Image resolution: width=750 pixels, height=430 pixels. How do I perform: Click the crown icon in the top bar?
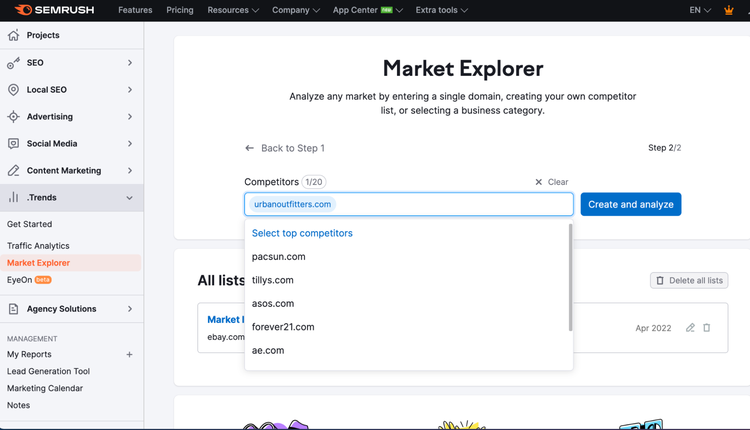pos(728,10)
